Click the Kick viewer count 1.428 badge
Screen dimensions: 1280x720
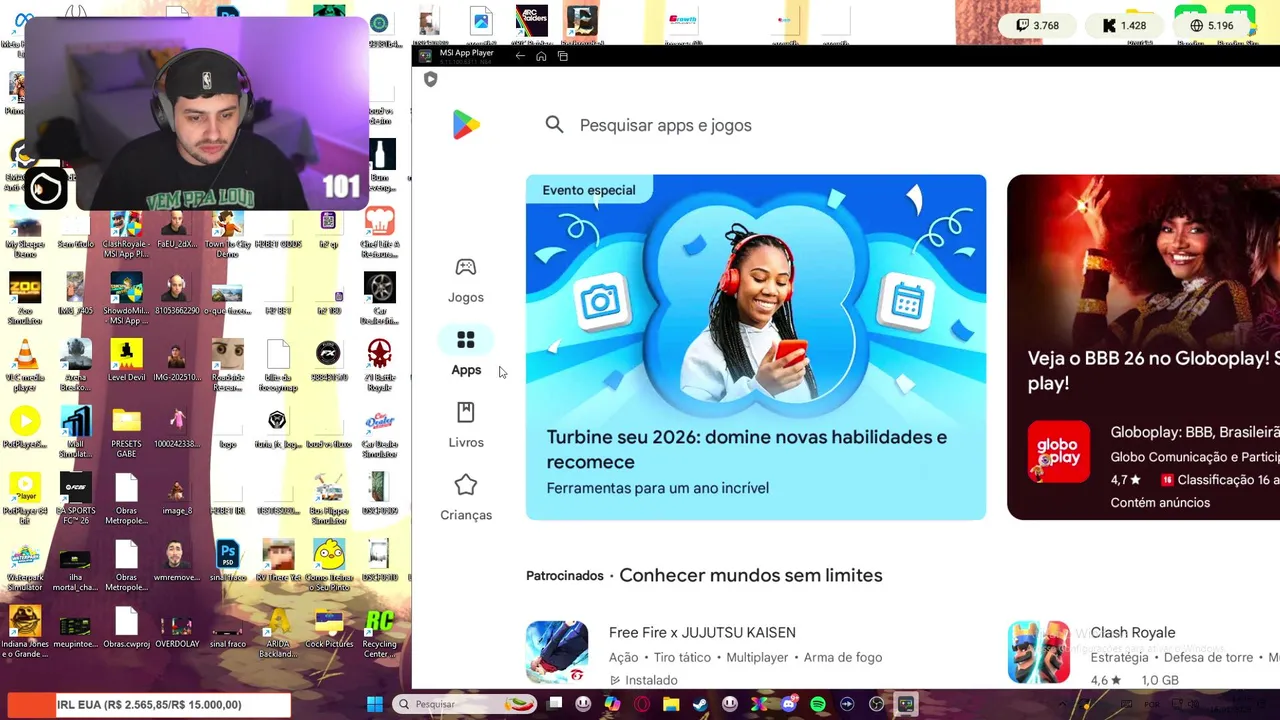point(1125,26)
